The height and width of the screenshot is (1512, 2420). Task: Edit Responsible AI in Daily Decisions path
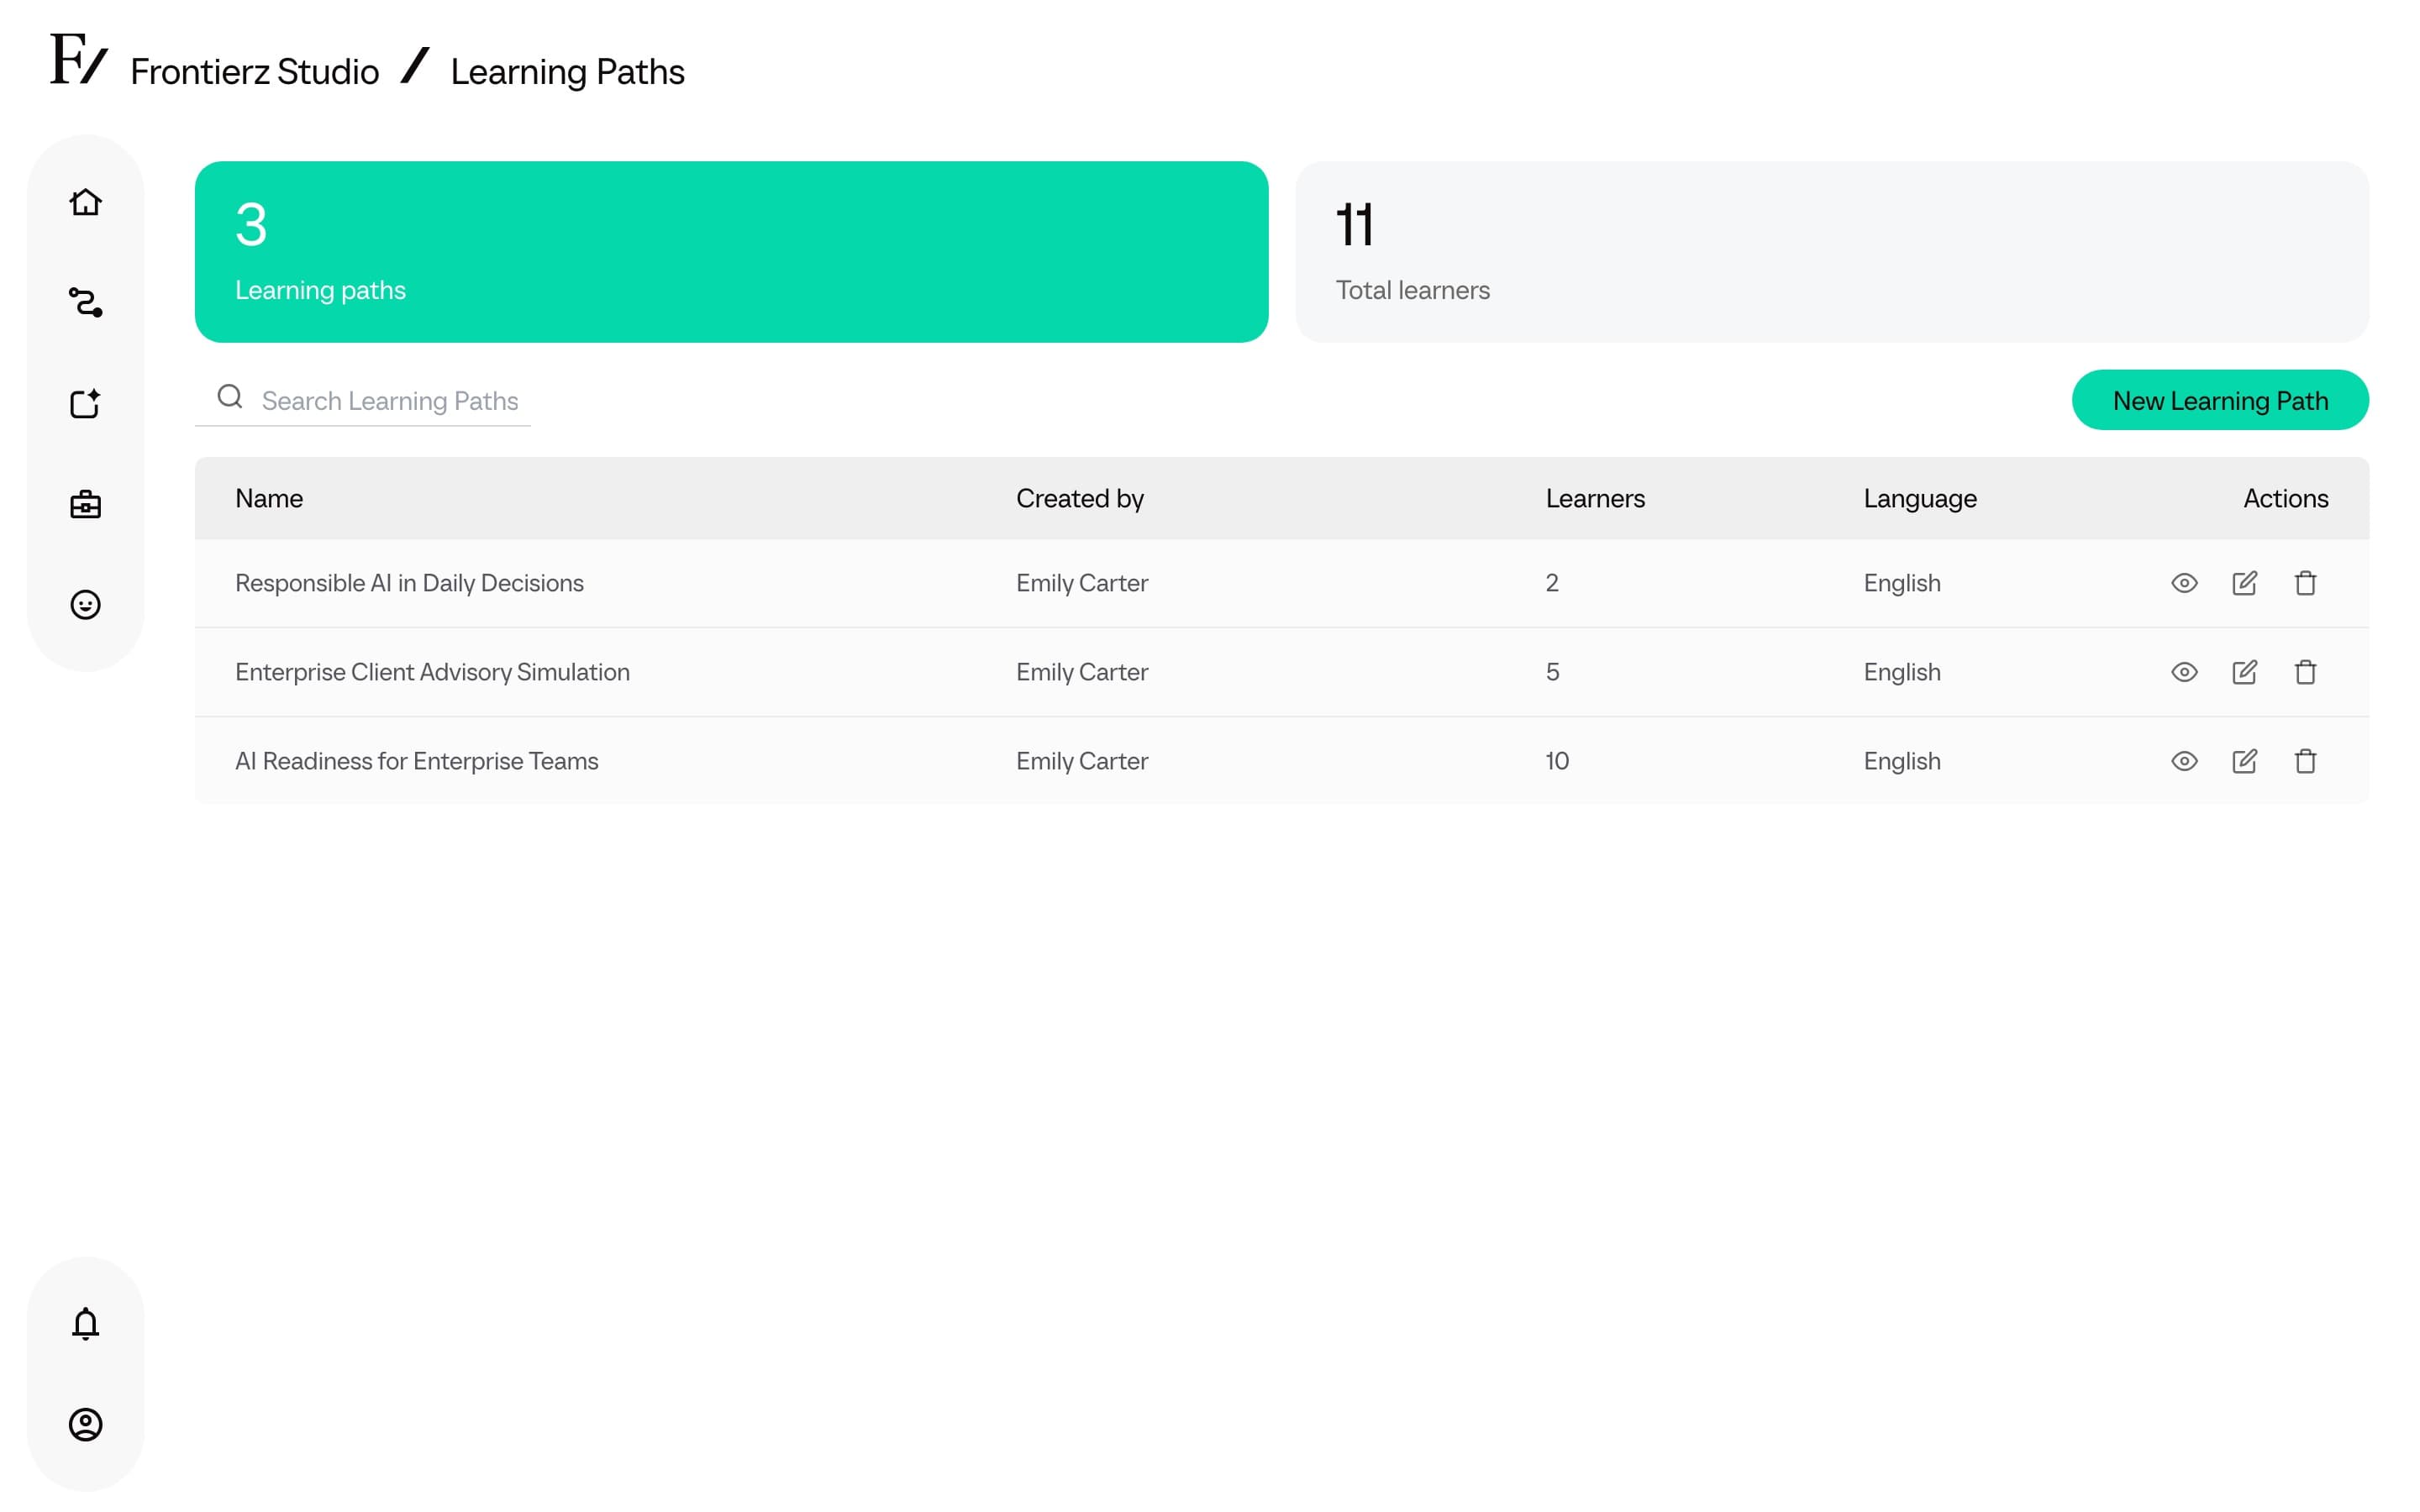click(x=2244, y=583)
